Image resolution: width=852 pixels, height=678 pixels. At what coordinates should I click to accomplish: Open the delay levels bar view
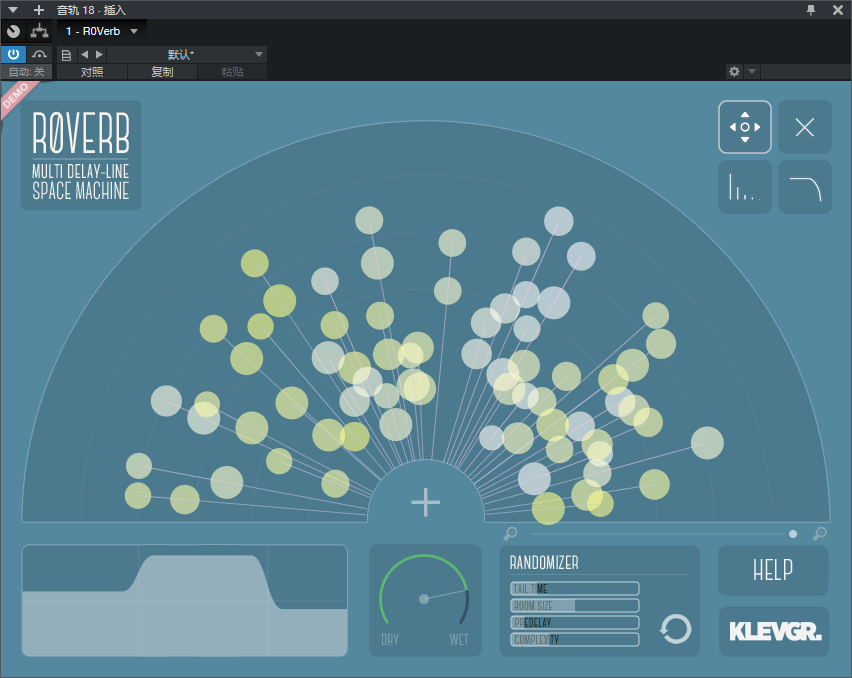(x=745, y=187)
